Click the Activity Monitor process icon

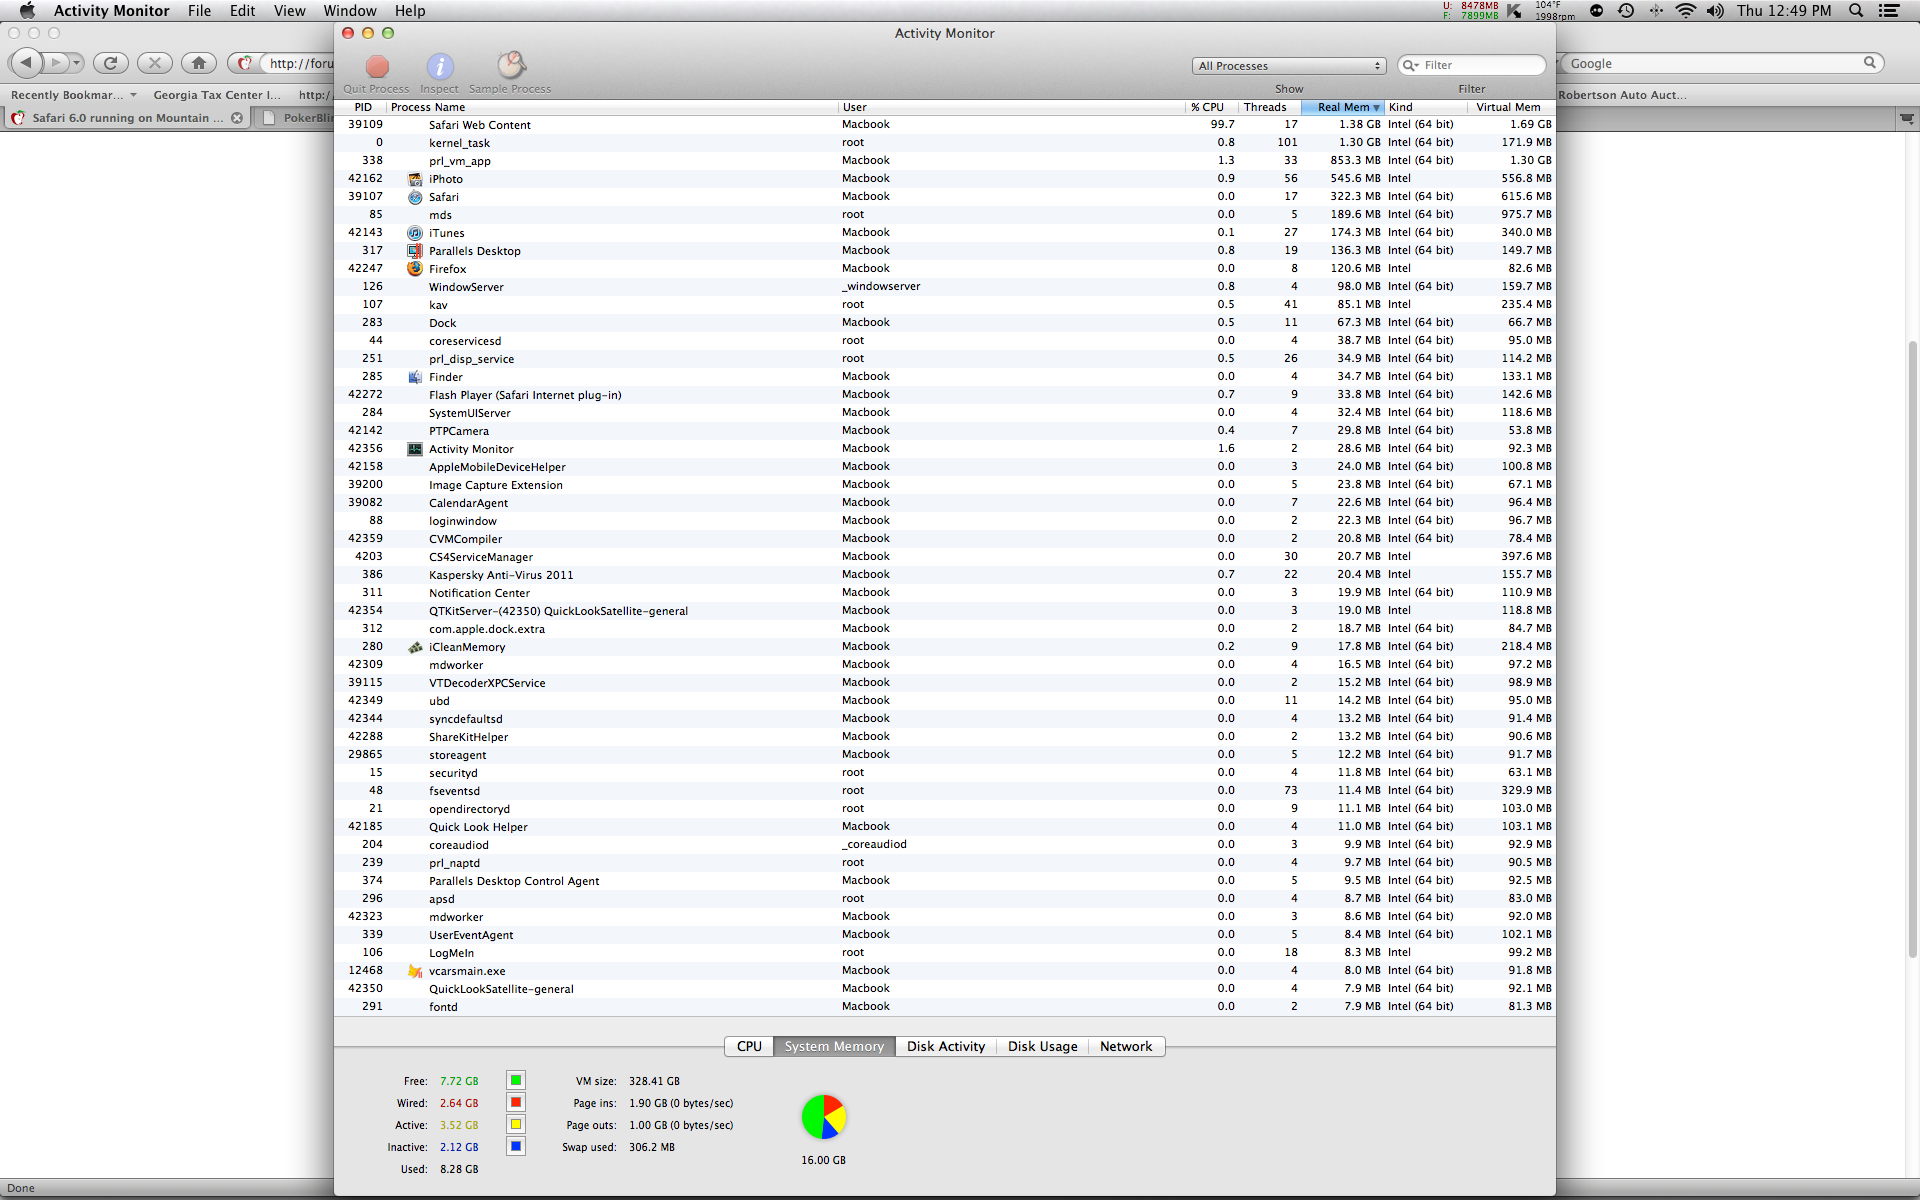(x=415, y=449)
